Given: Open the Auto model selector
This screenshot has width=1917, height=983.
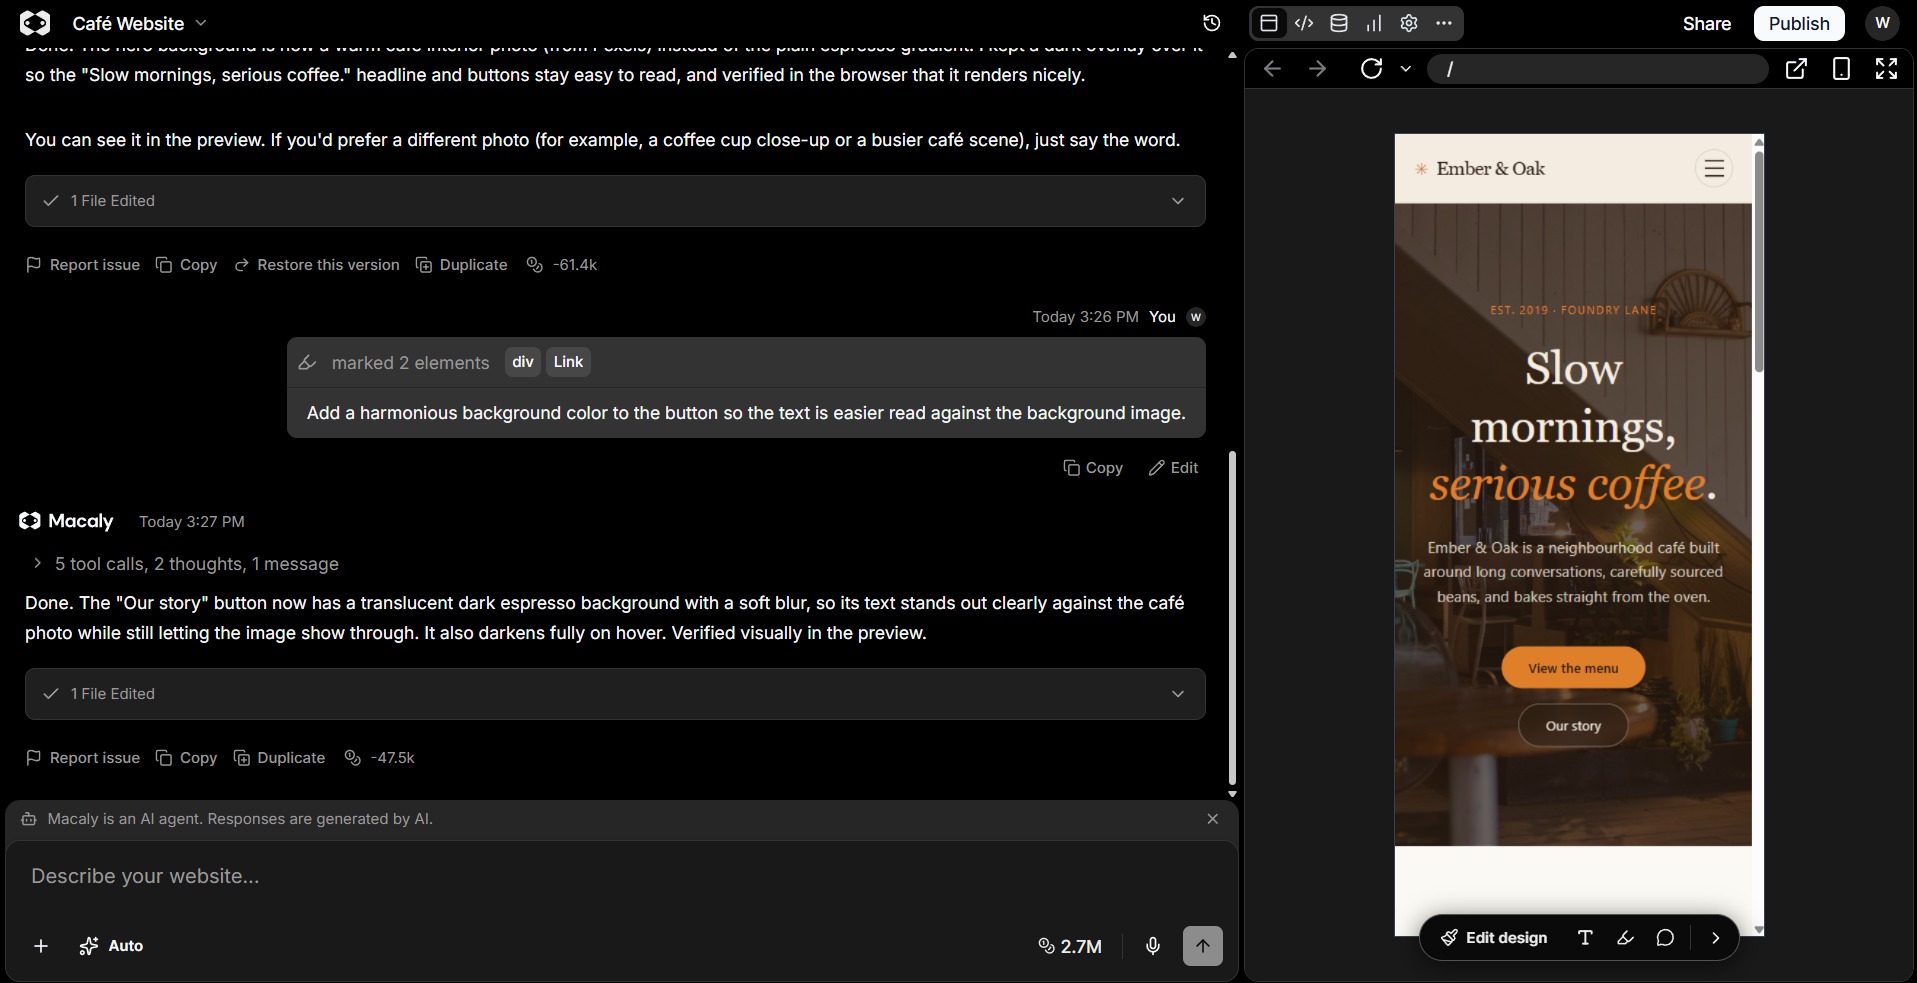Looking at the screenshot, I should coord(111,946).
